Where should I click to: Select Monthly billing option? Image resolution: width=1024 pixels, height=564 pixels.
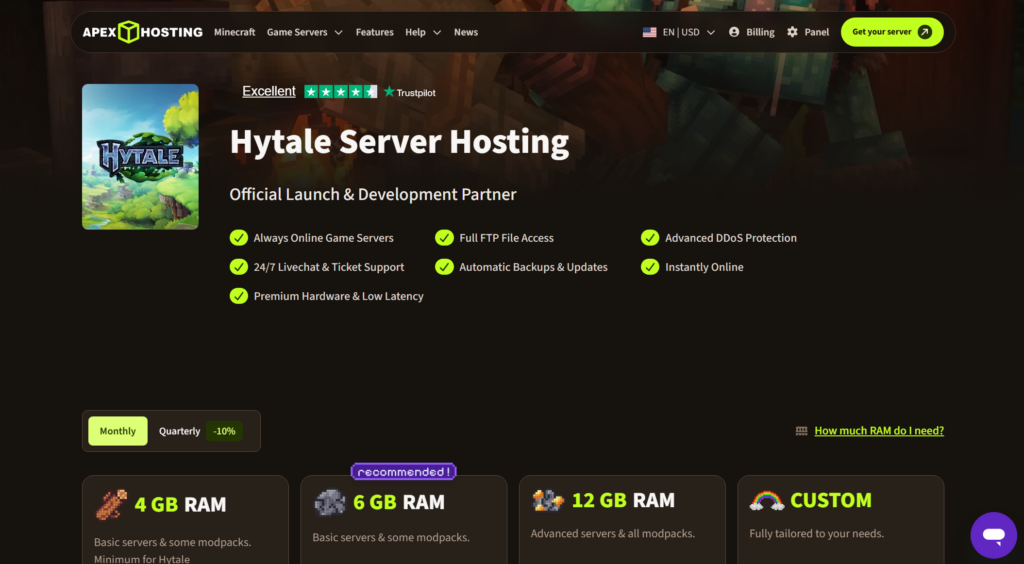click(x=118, y=431)
